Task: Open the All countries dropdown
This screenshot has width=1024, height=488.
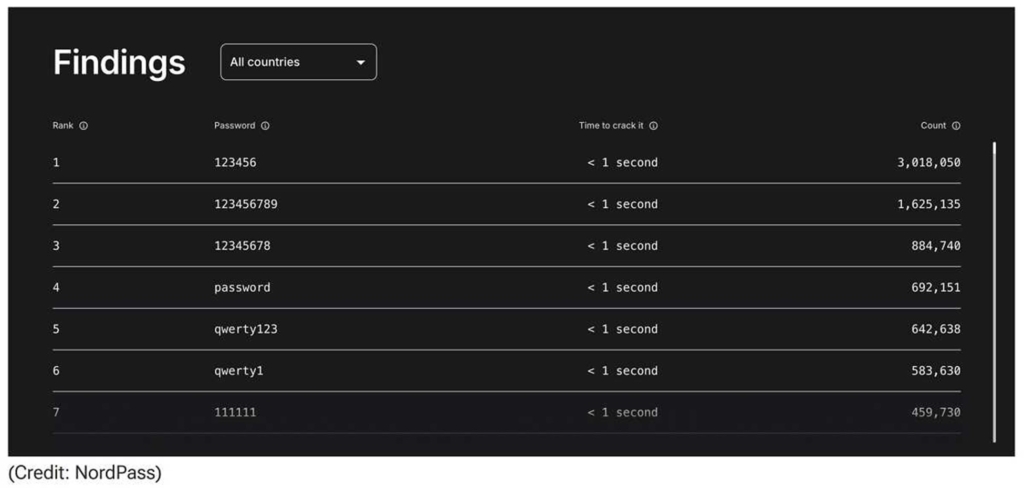Action: point(298,62)
